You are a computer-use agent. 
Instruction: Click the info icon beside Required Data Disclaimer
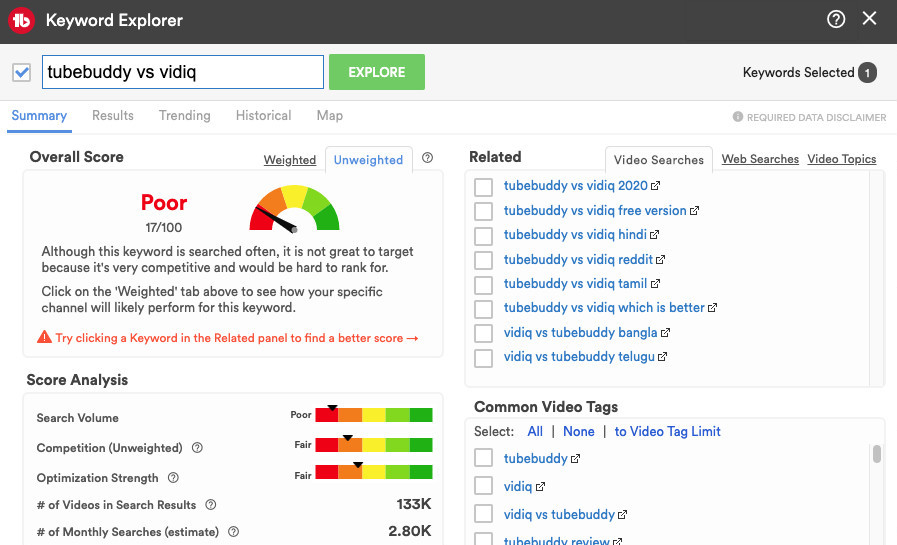pyautogui.click(x=738, y=117)
